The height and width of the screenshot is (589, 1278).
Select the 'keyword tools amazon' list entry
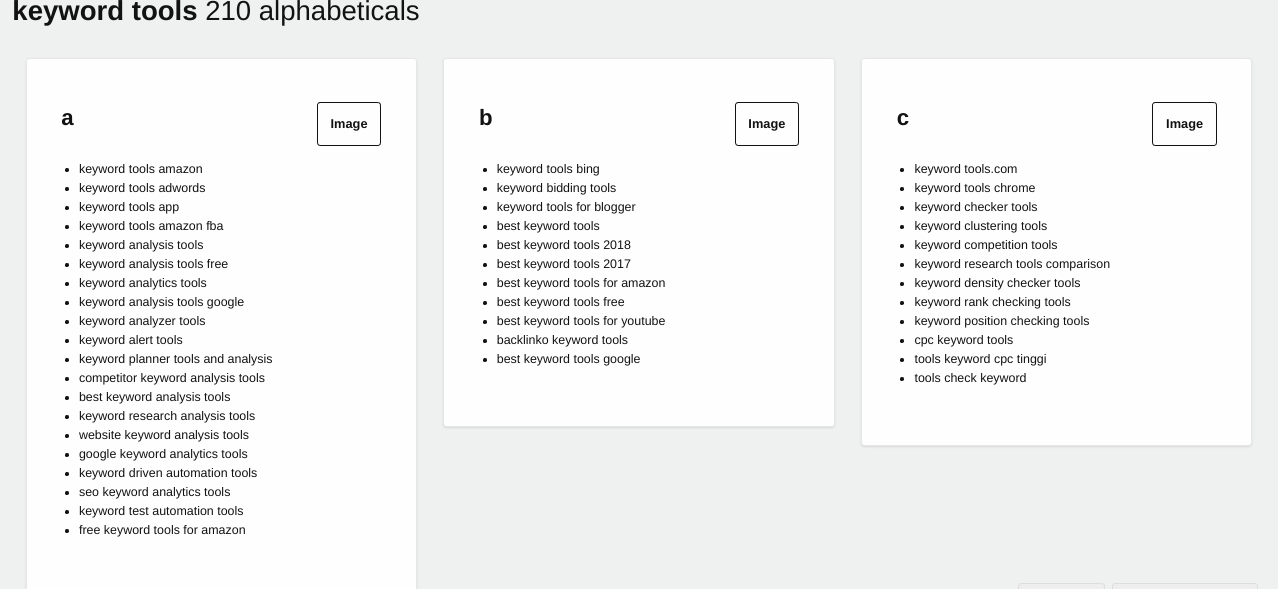[x=141, y=169]
